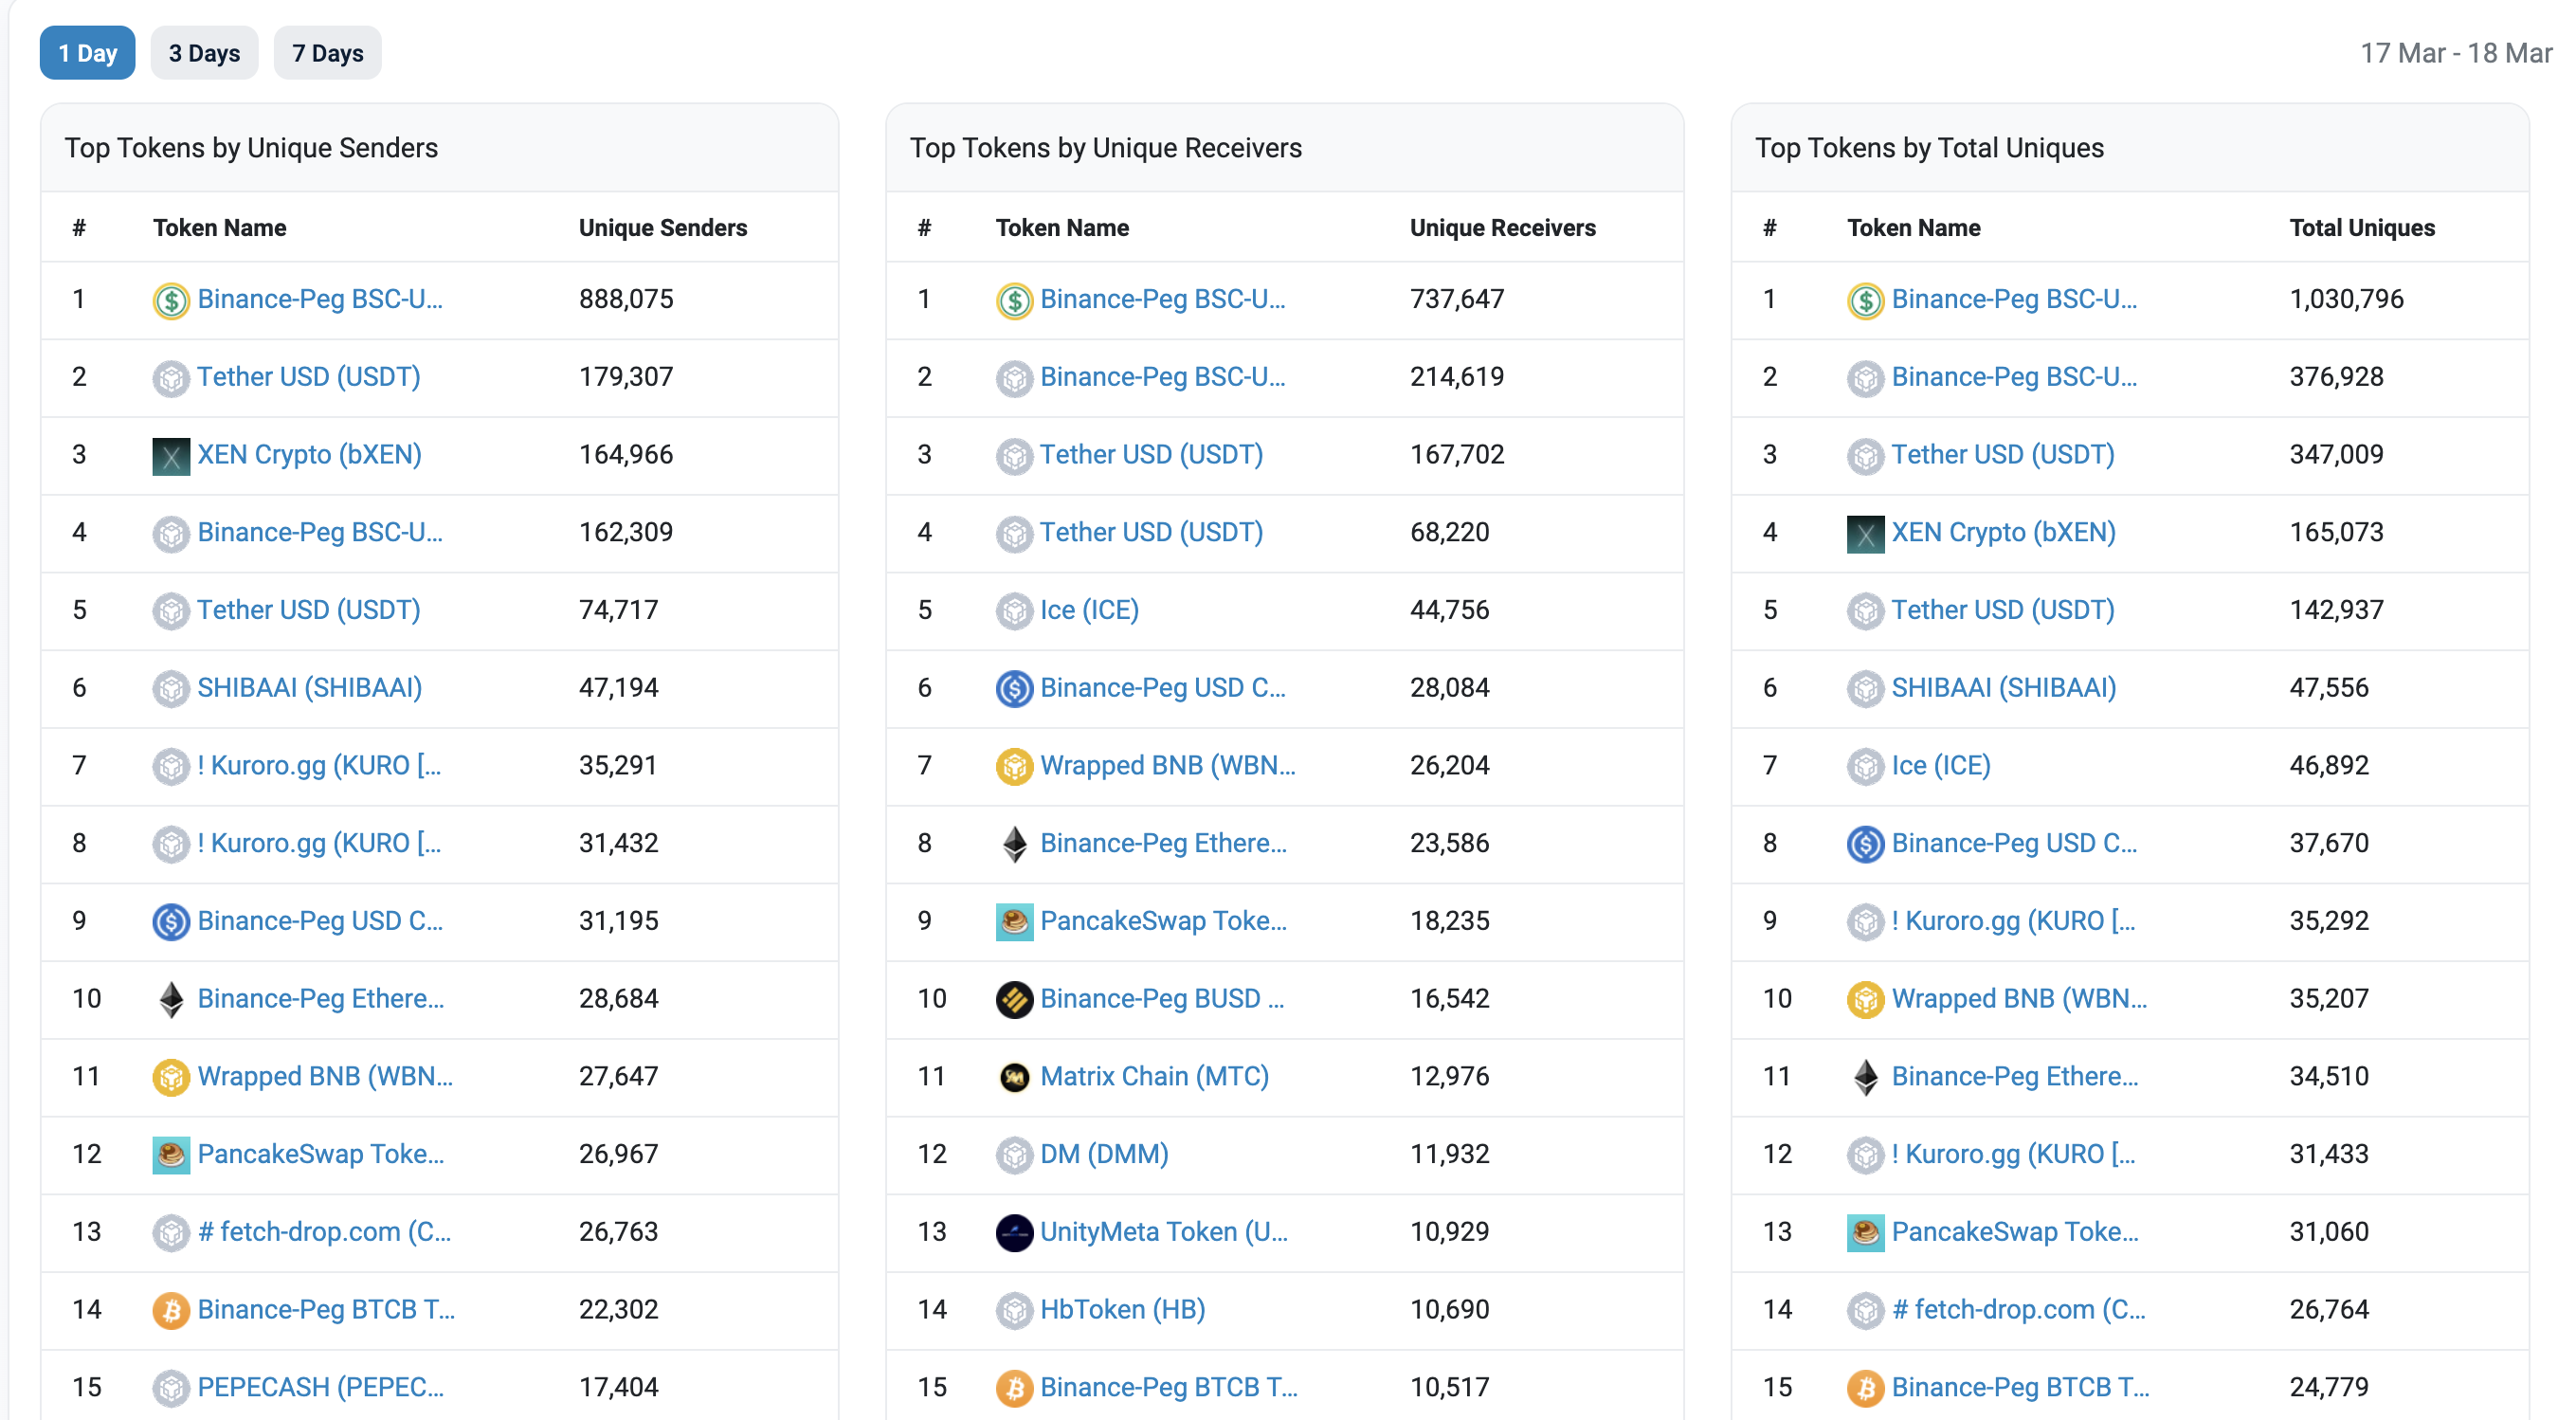Click the USD Coin icon in Receivers row 6
Screen dimensions: 2576x1420
pyautogui.click(x=1014, y=689)
